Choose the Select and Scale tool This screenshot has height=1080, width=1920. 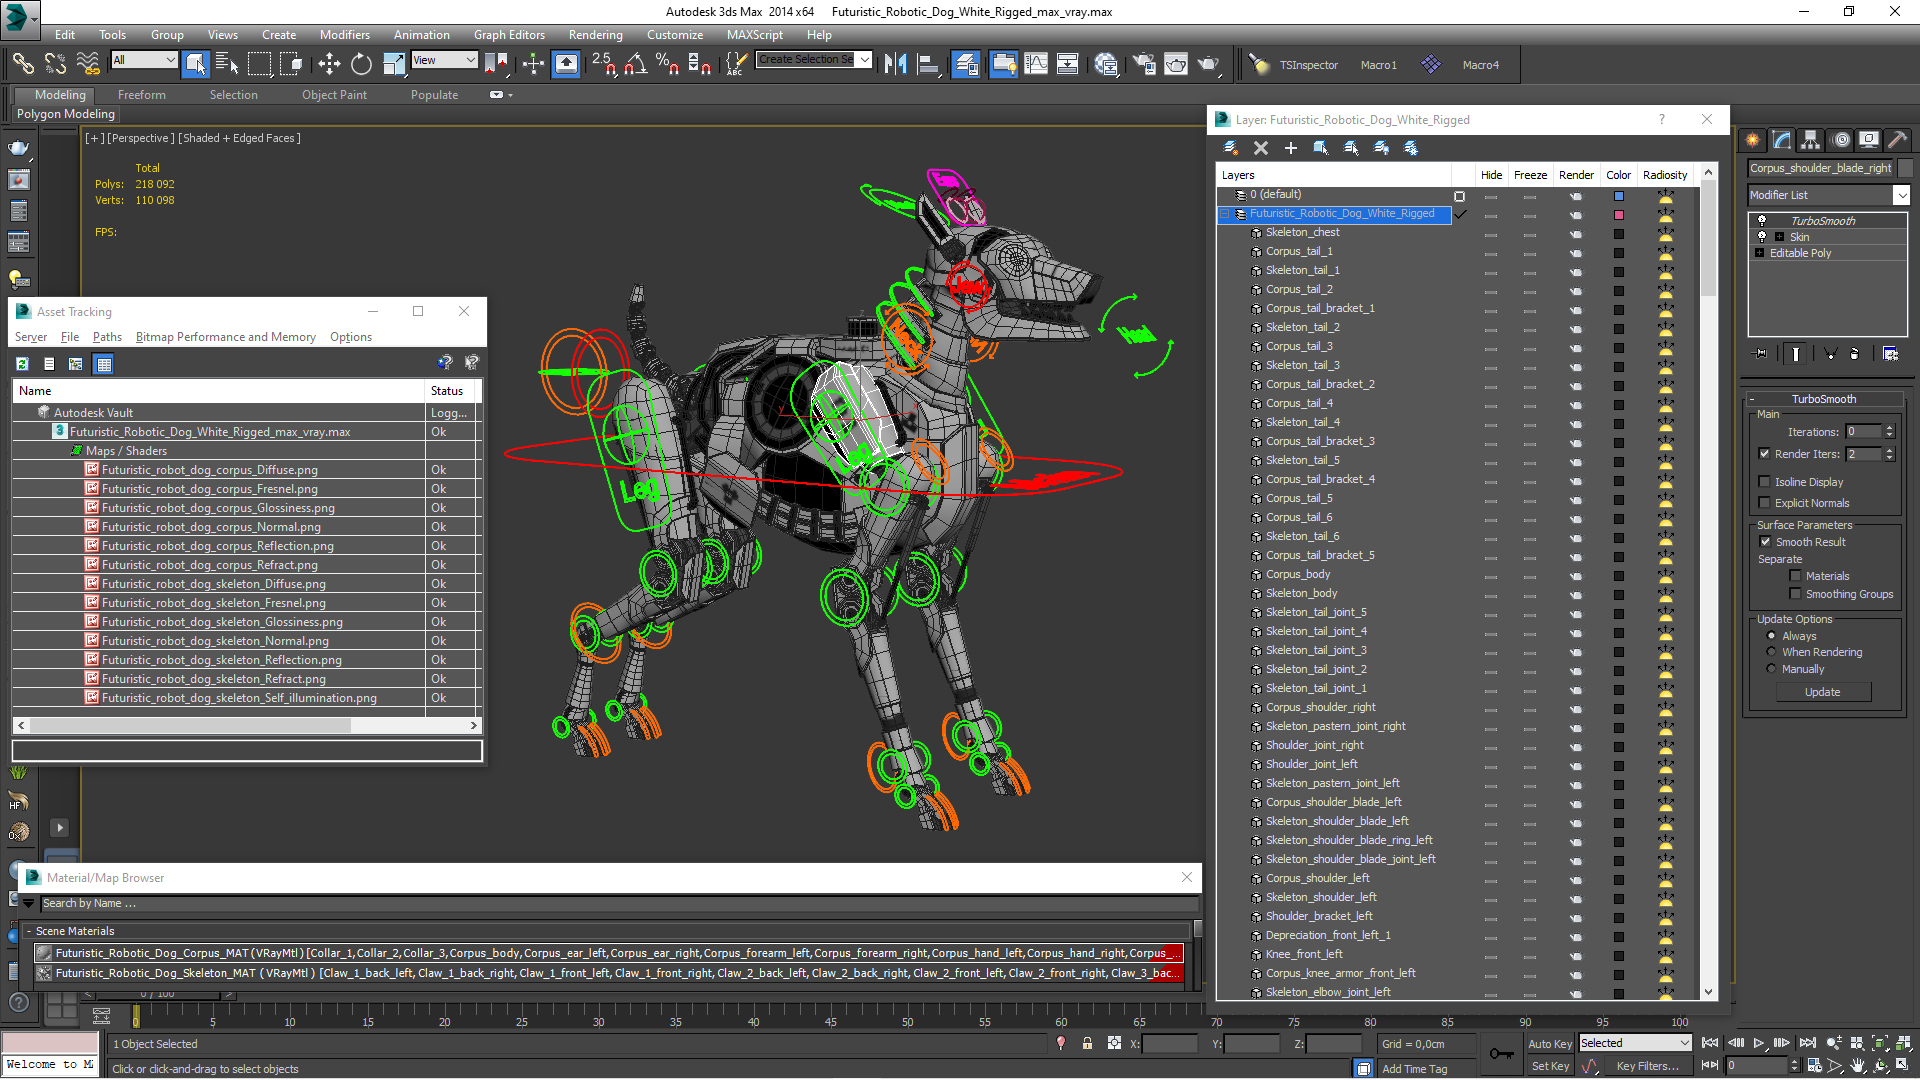click(x=394, y=64)
